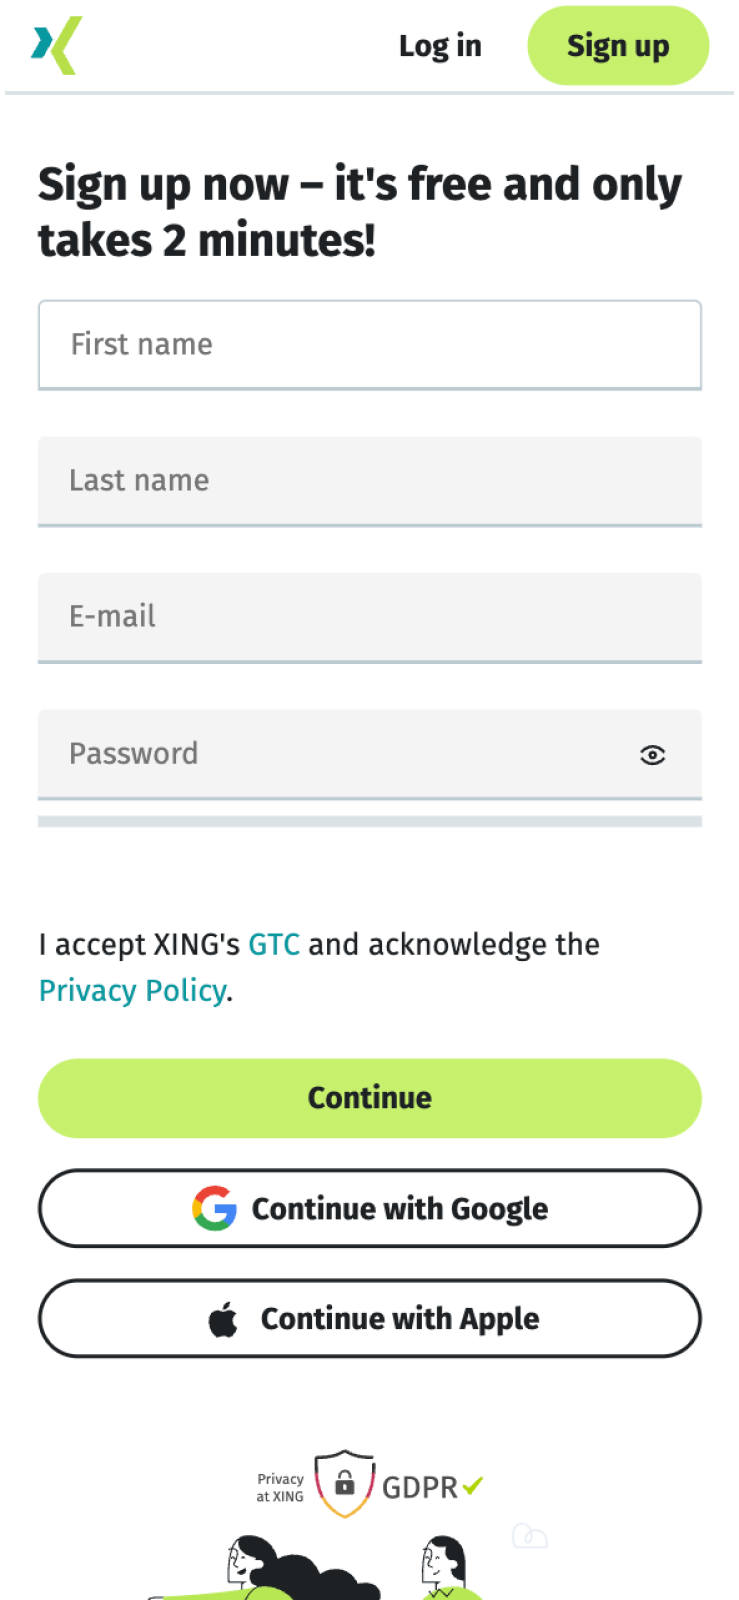
Task: Click the Sign up pill in the header
Action: click(618, 45)
